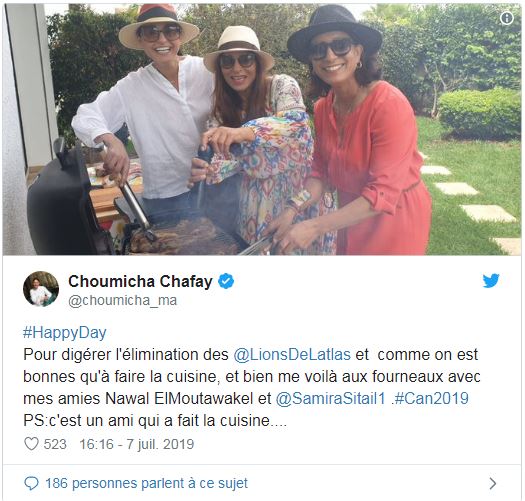Like the tweet with the heart icon
Image resolution: width=525 pixels, height=501 pixels.
(x=32, y=444)
